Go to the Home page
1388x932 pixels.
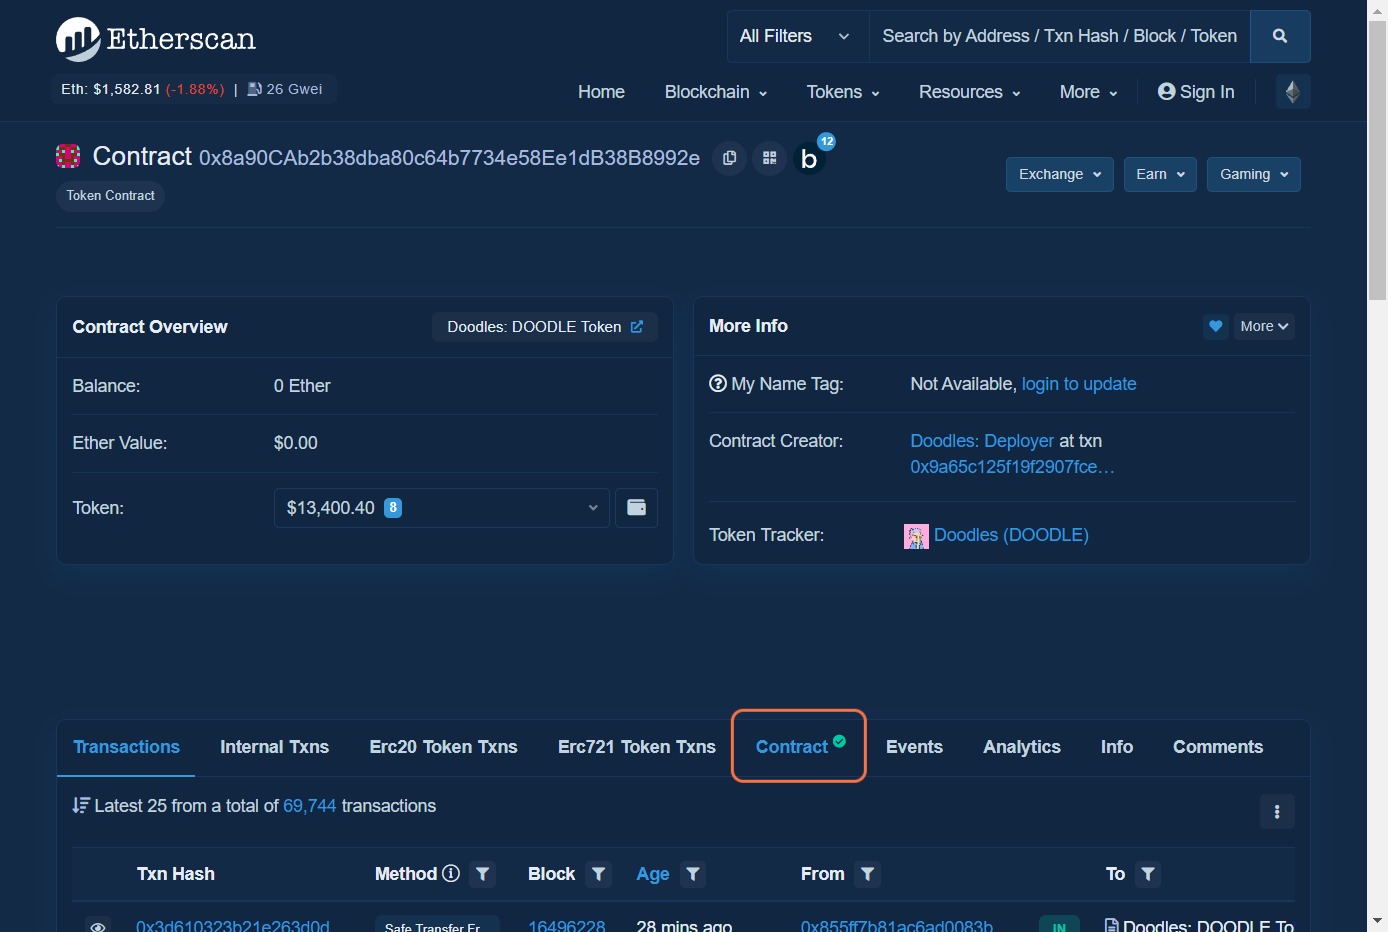click(x=601, y=92)
